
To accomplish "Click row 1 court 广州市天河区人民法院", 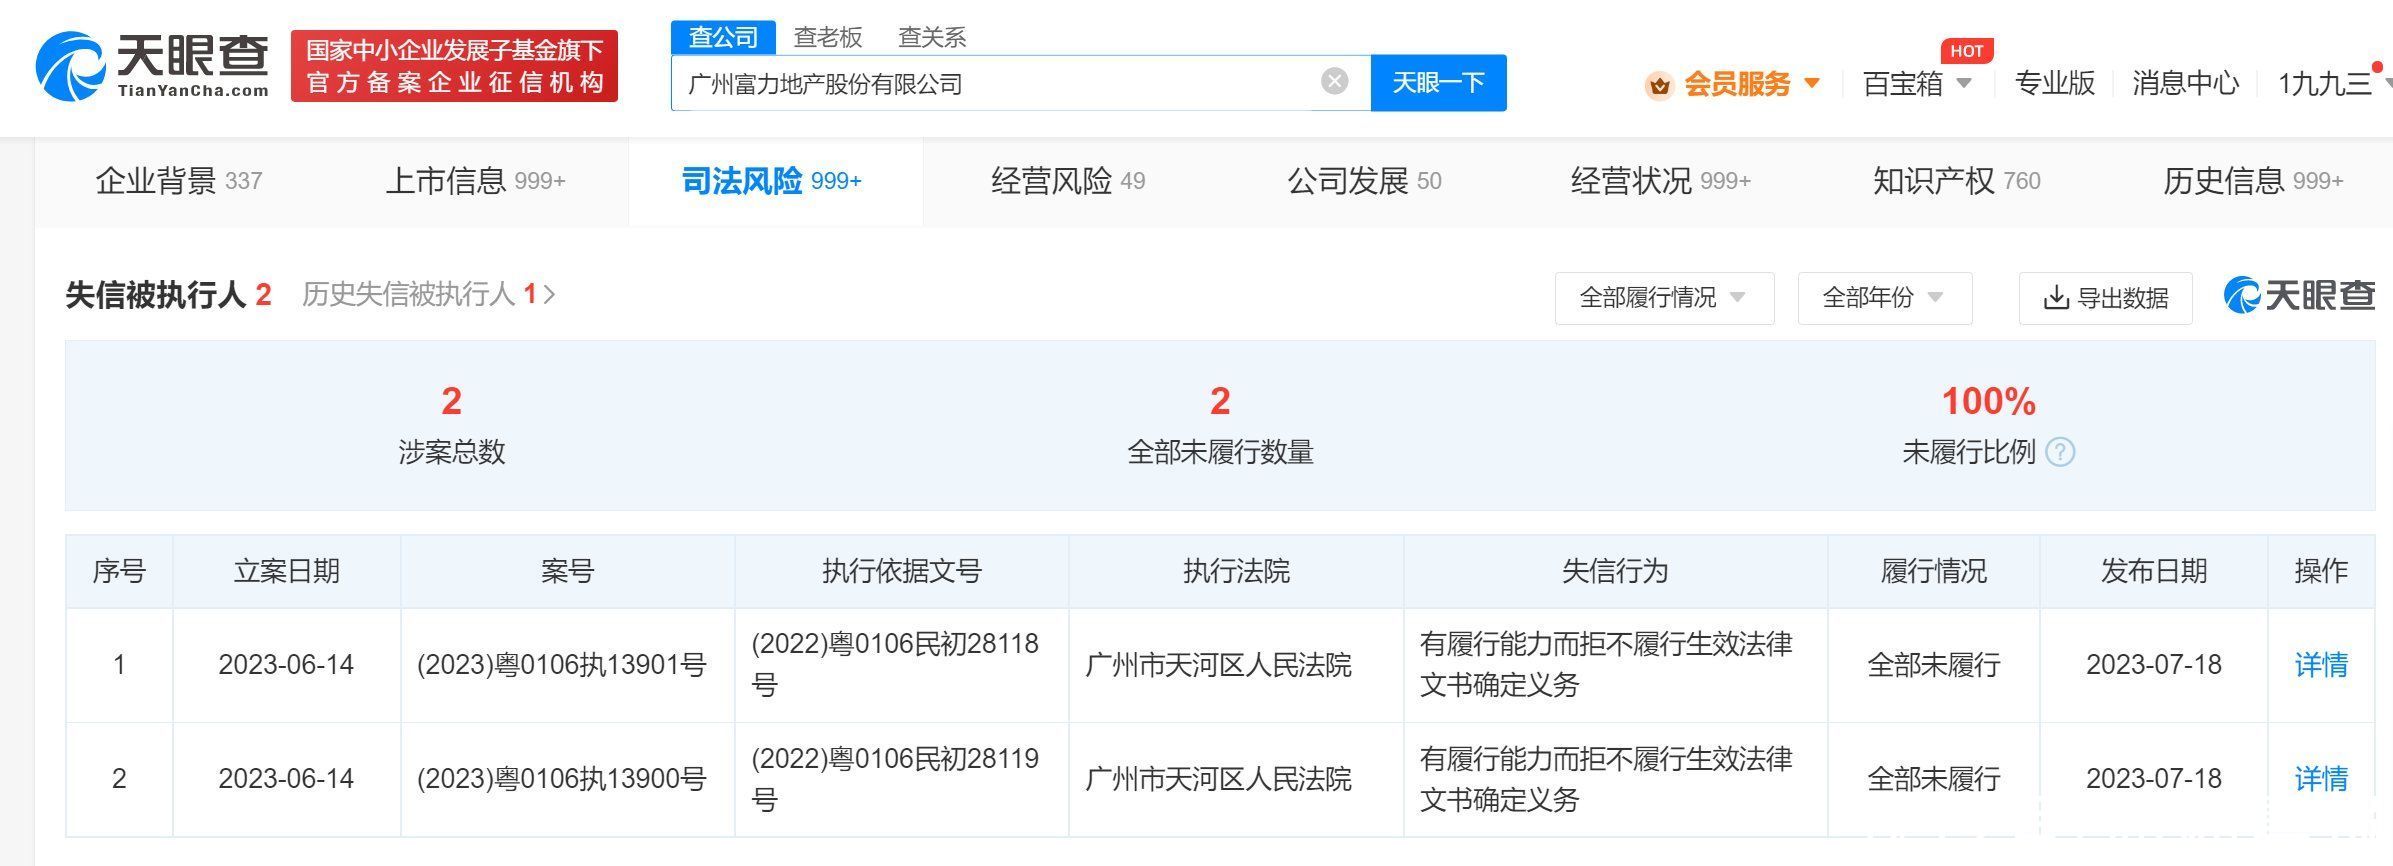I will 1218,665.
